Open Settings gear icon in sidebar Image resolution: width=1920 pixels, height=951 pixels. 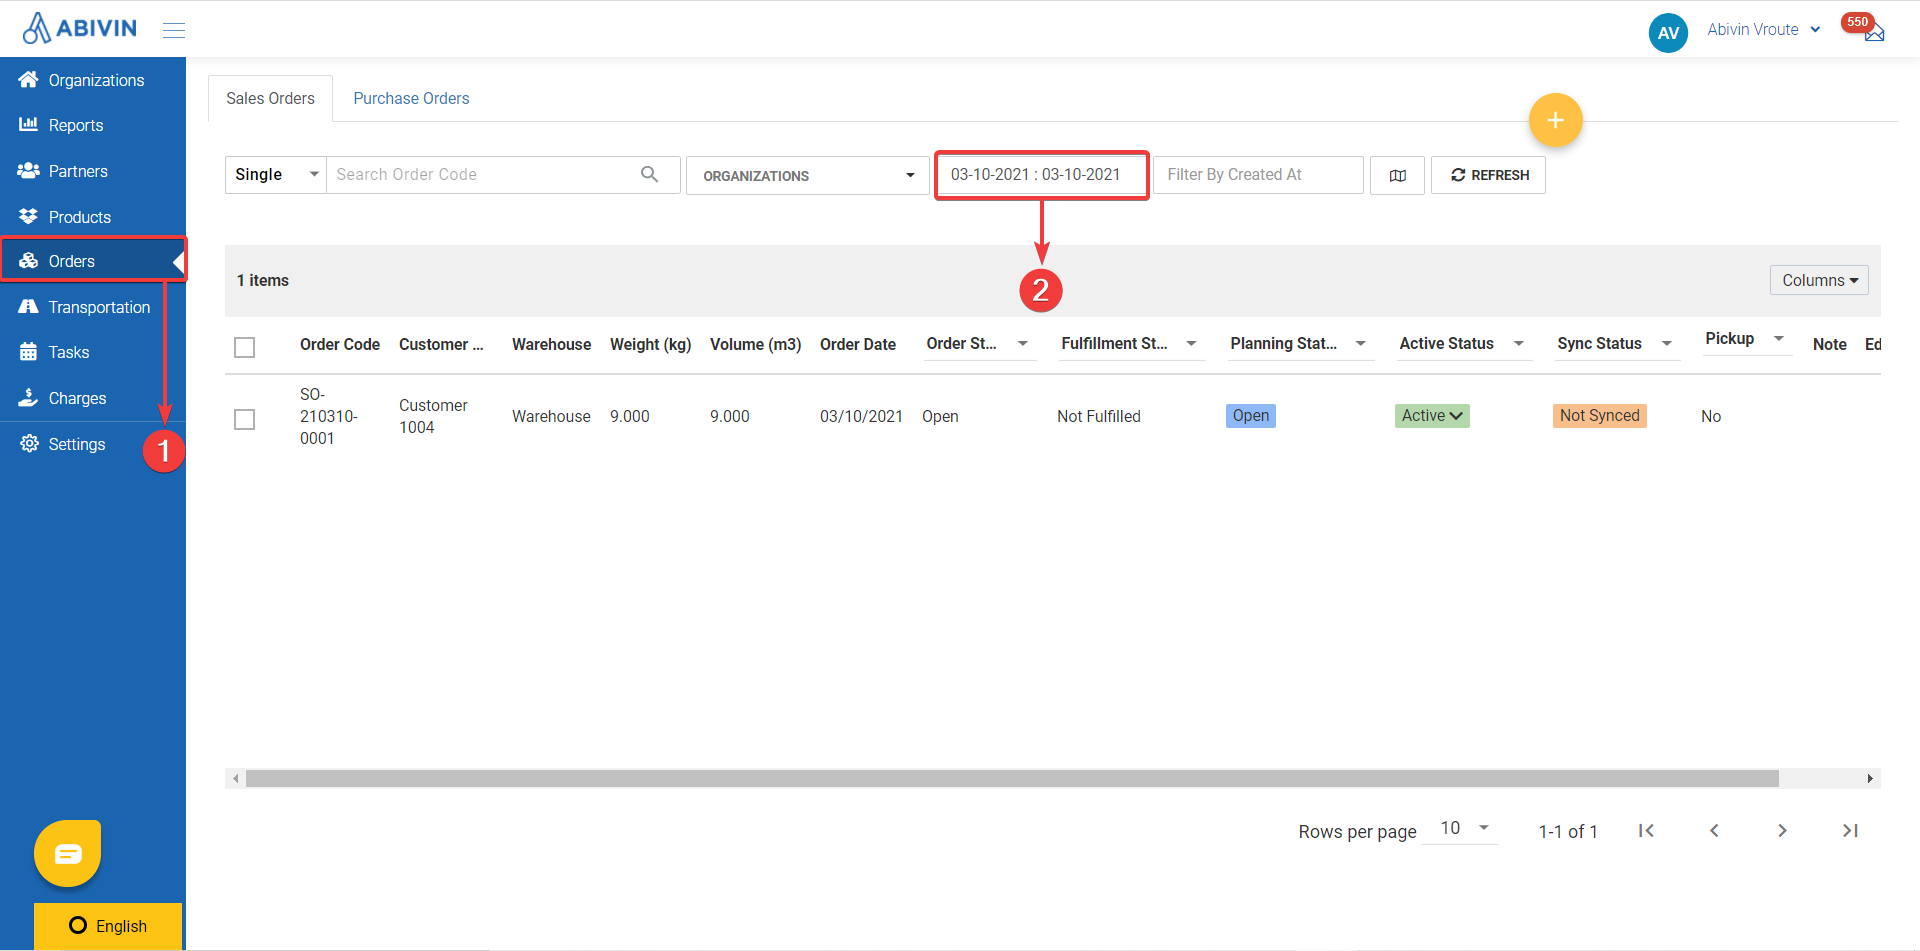tap(29, 444)
